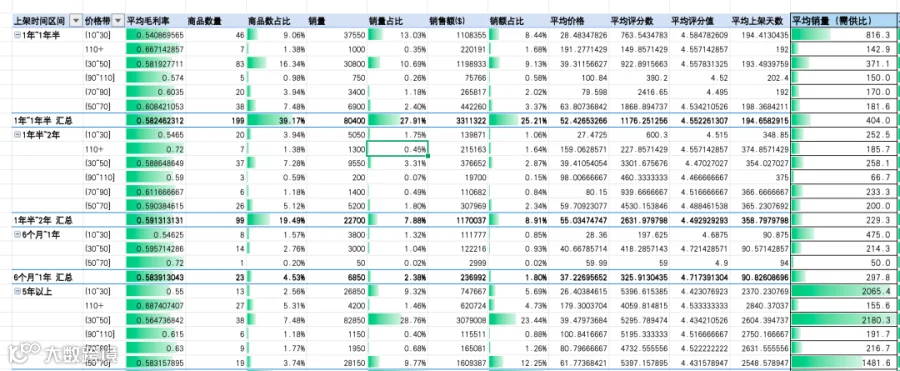Select the average price cell 28.48347826
Viewport: 900px width, 371px height.
579,35
